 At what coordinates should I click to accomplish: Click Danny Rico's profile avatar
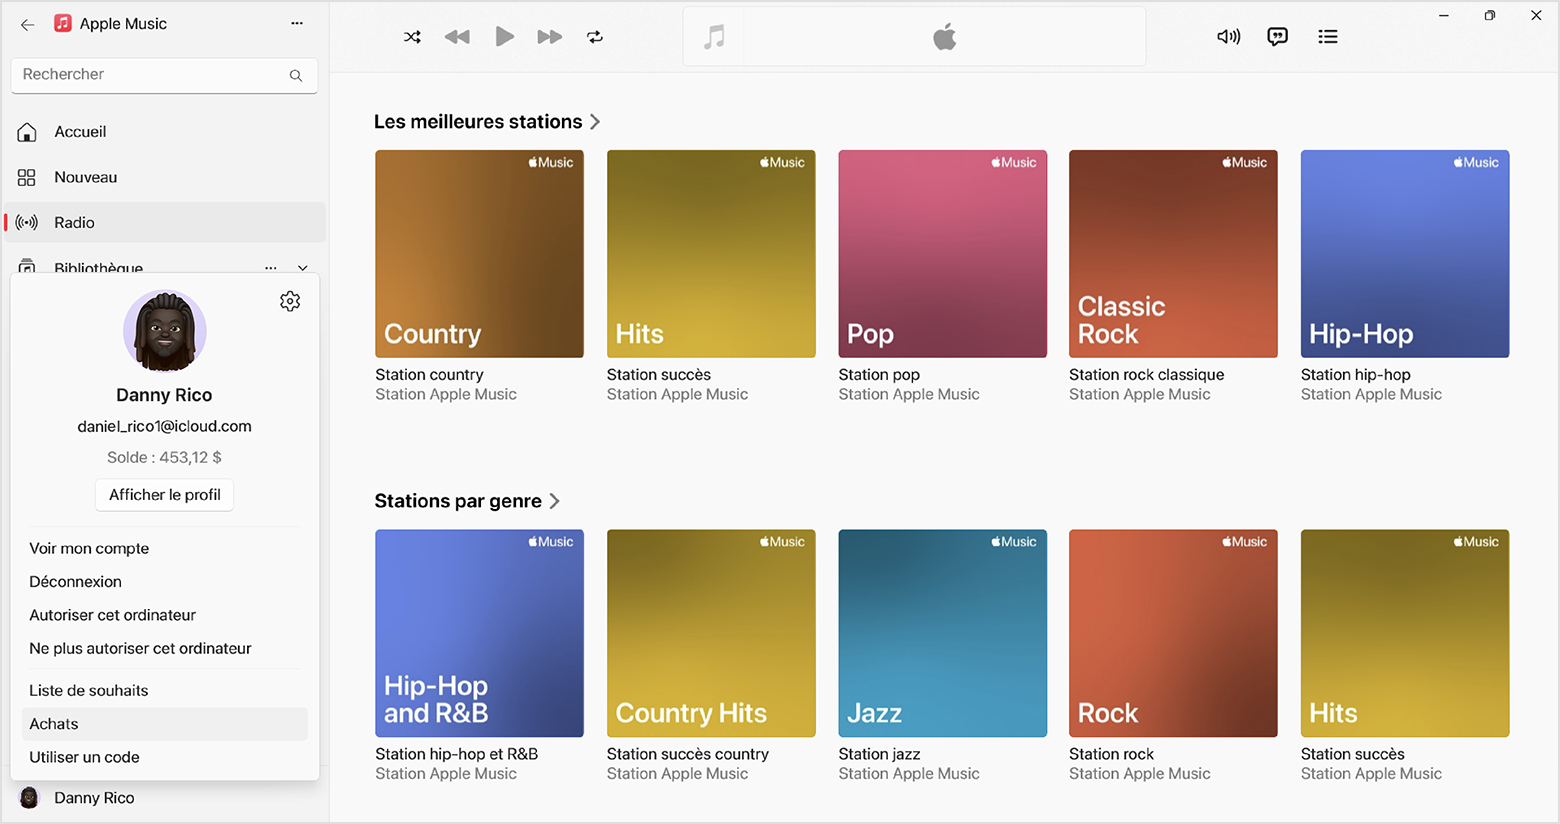tap(165, 331)
